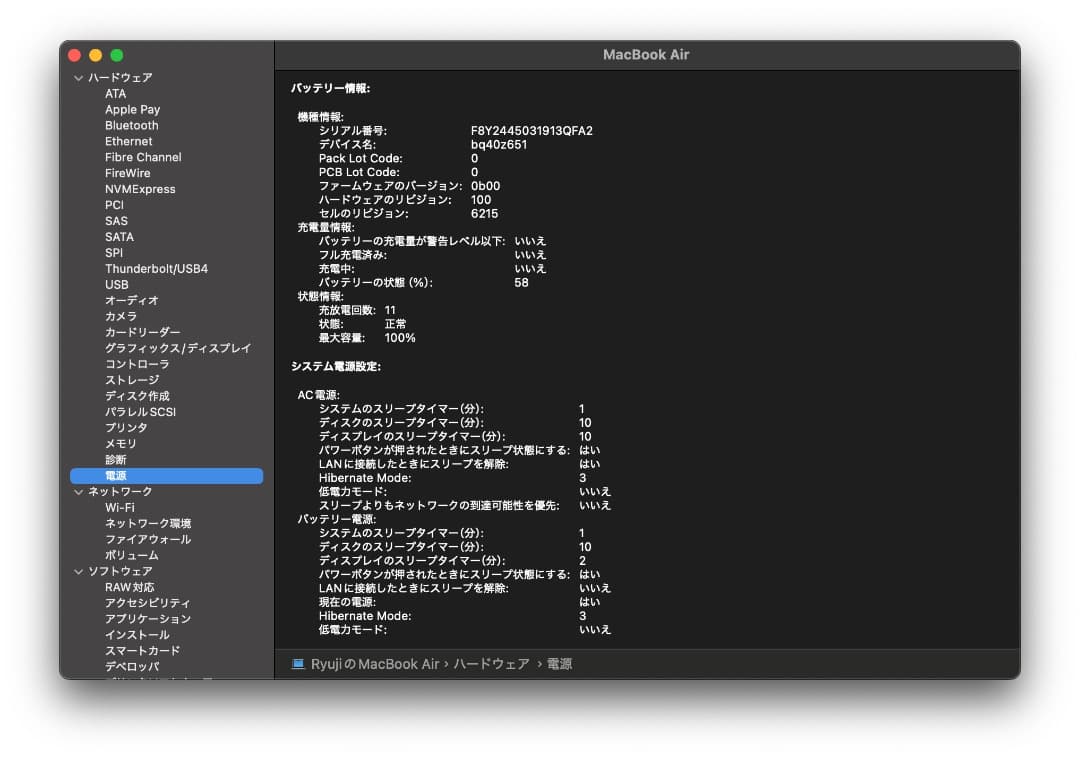Collapse the ネットワーク section

[78, 491]
